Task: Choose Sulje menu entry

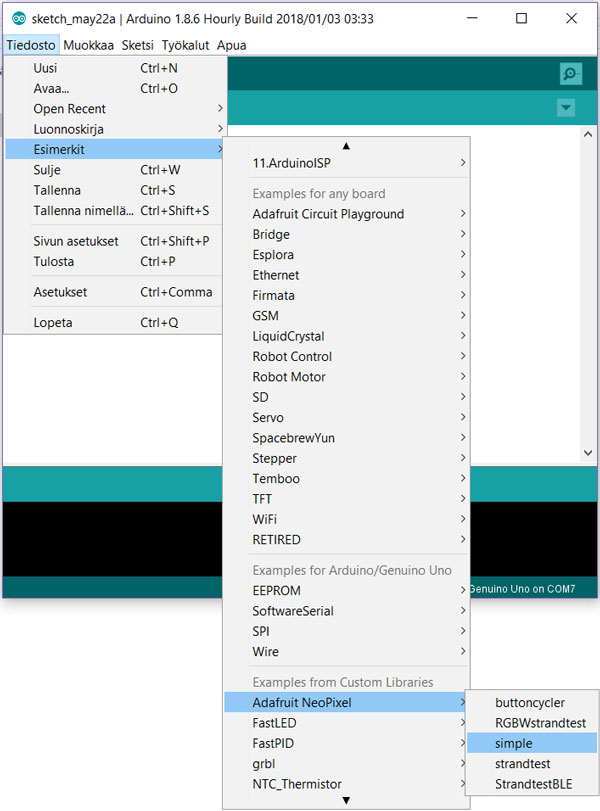Action: (x=114, y=170)
